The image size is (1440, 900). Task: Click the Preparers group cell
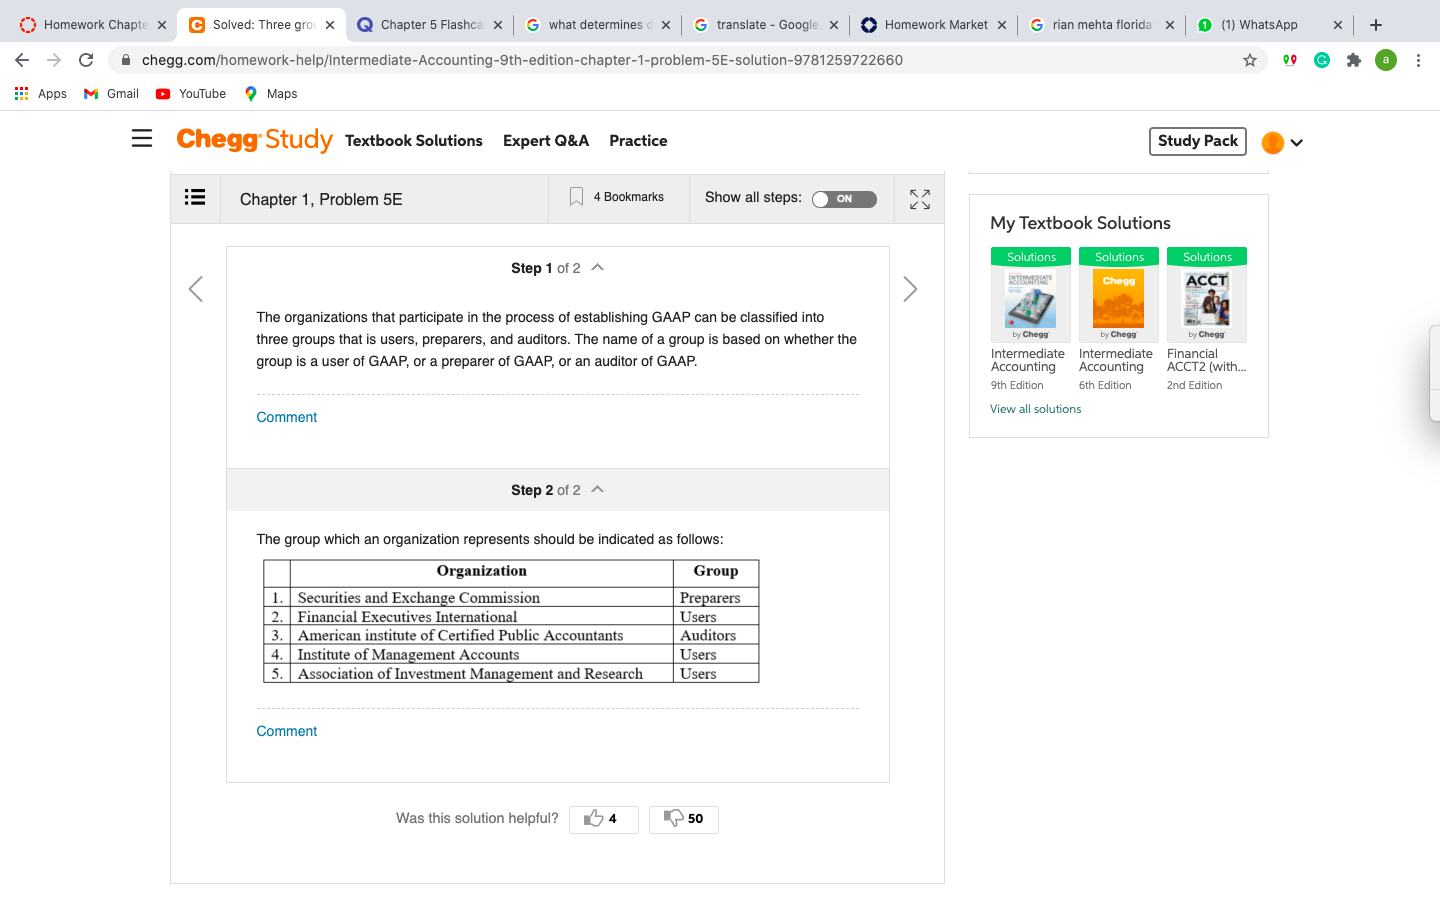point(716,597)
